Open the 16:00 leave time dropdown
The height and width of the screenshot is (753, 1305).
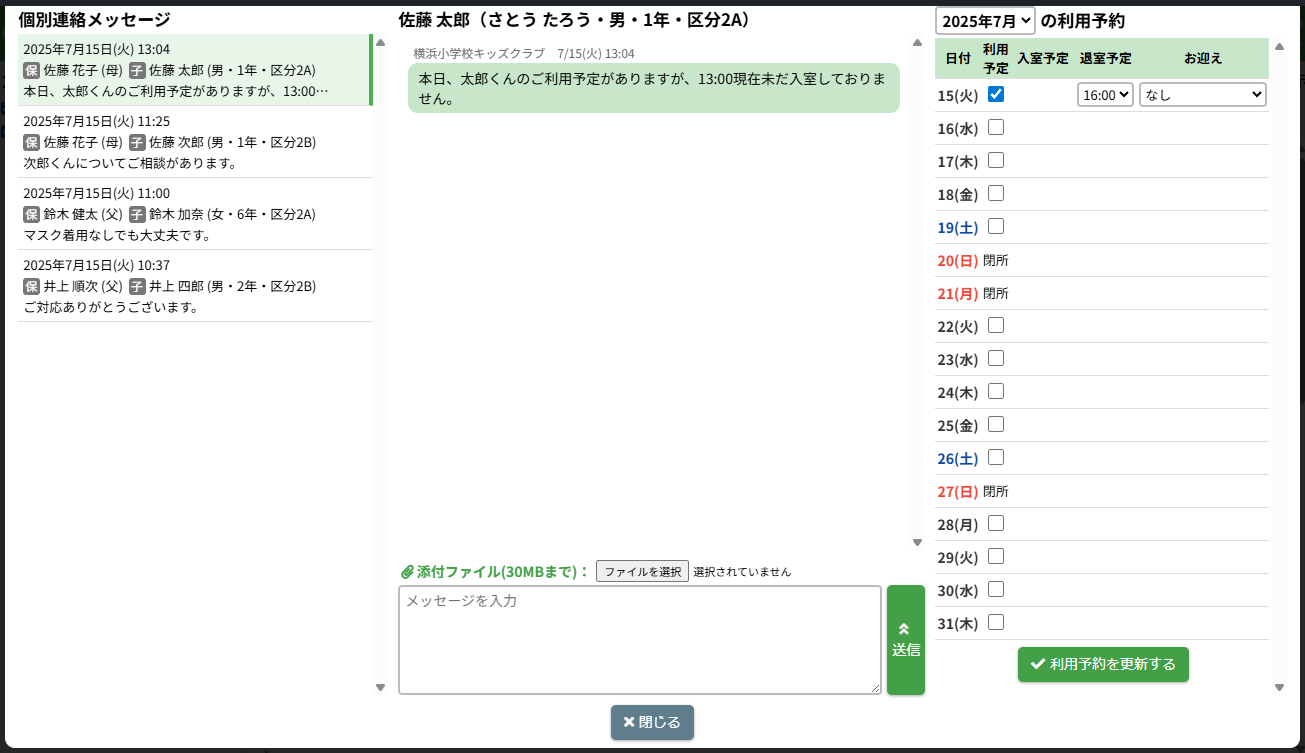(x=1105, y=94)
